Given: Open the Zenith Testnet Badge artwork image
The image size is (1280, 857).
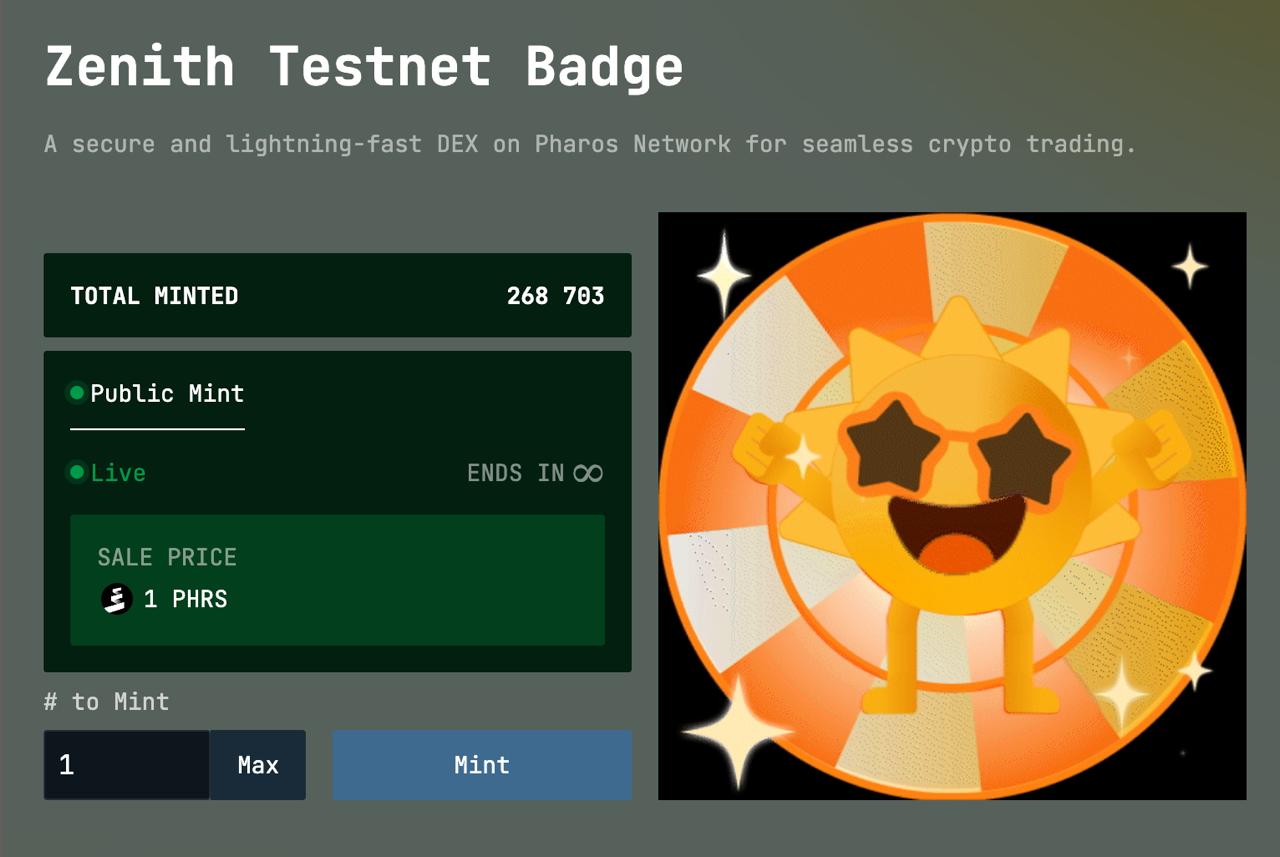Looking at the screenshot, I should (952, 506).
